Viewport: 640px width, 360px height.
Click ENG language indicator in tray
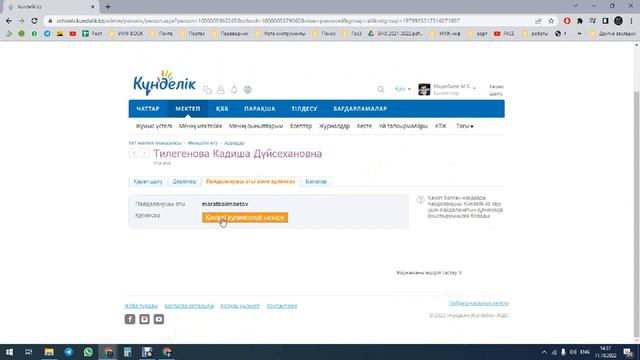click(585, 352)
